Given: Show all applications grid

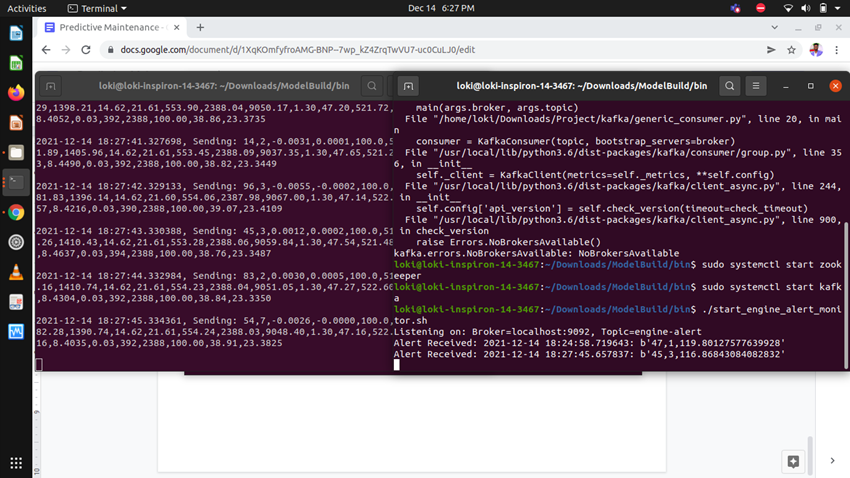Looking at the screenshot, I should (x=16, y=462).
